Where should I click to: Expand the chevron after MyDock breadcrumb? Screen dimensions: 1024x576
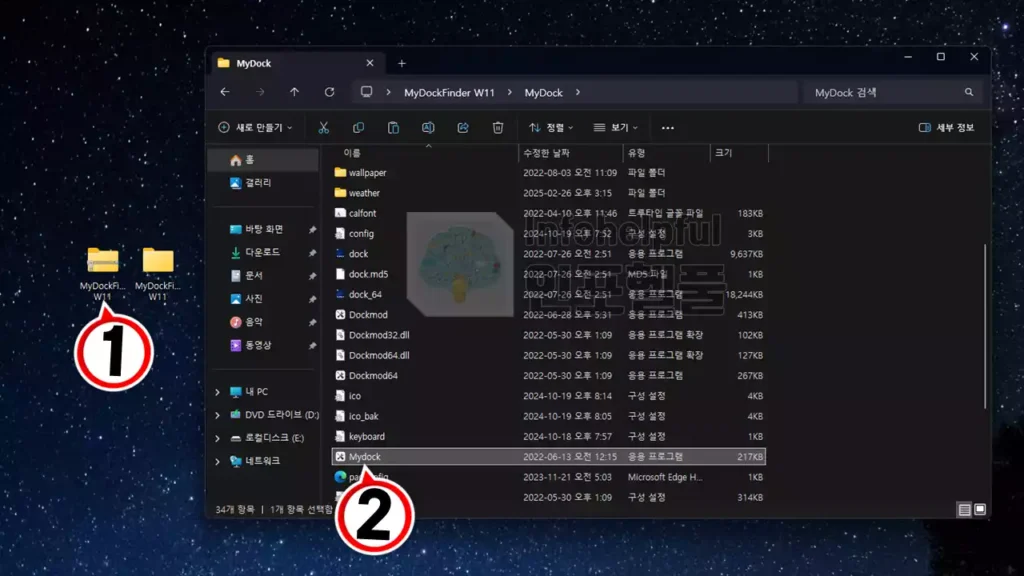pyautogui.click(x=578, y=92)
